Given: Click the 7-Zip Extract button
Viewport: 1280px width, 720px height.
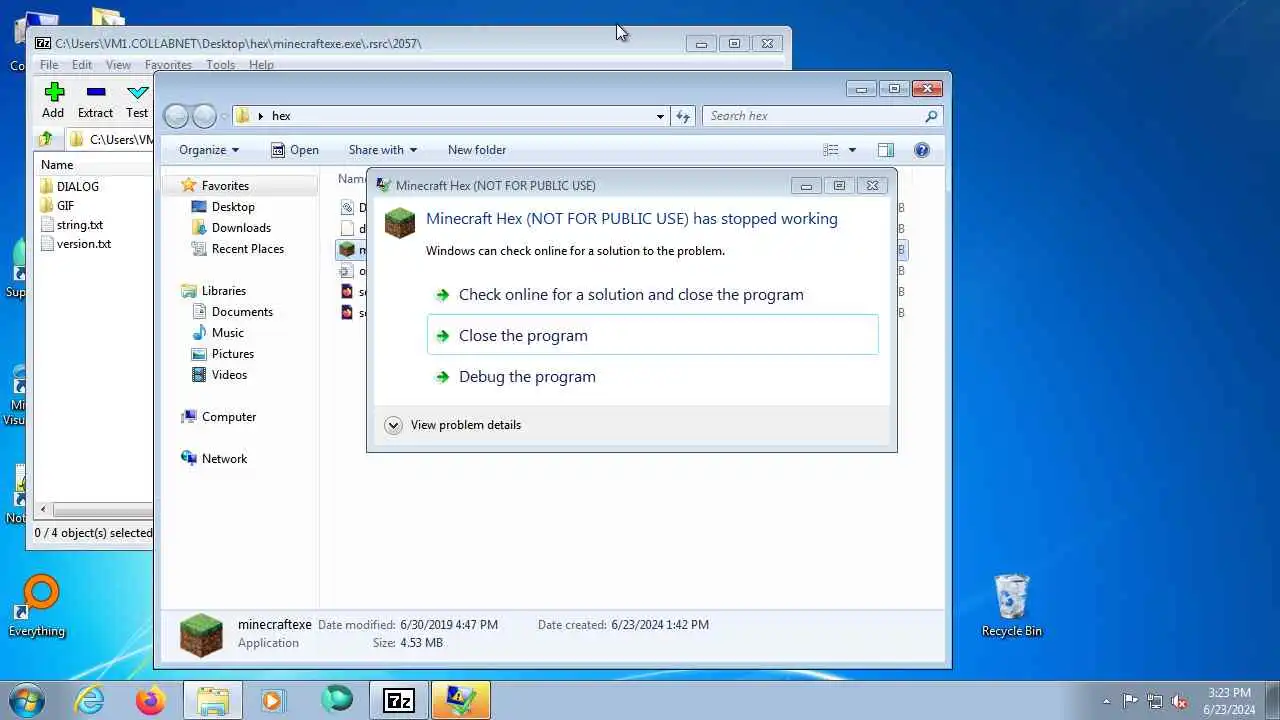Looking at the screenshot, I should (95, 100).
